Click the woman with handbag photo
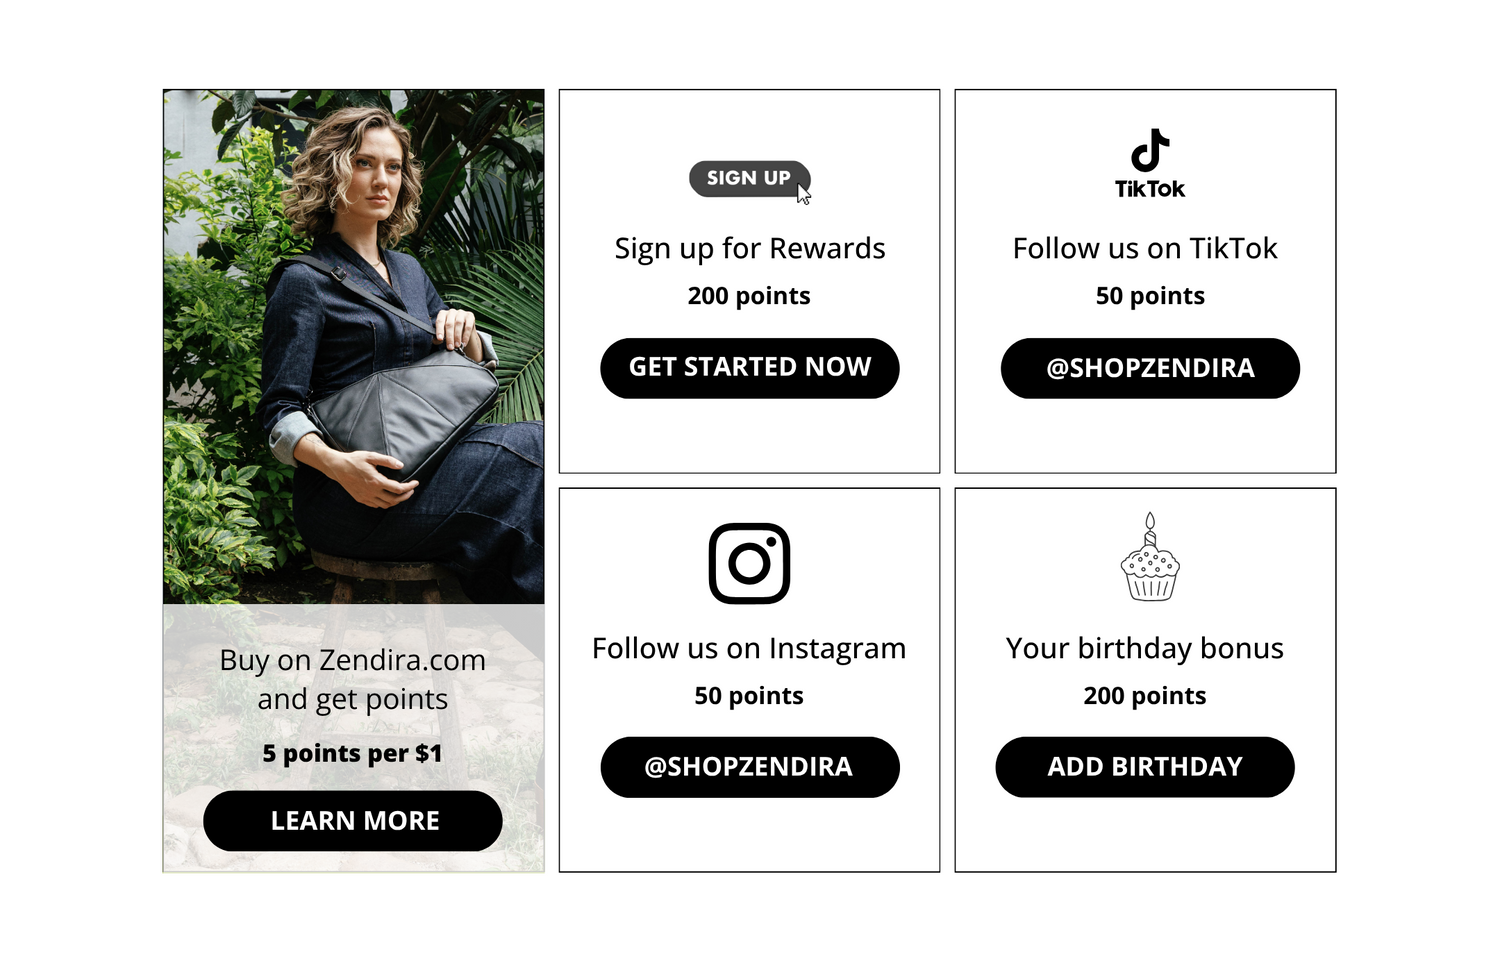This screenshot has width=1500, height=961. (x=354, y=347)
